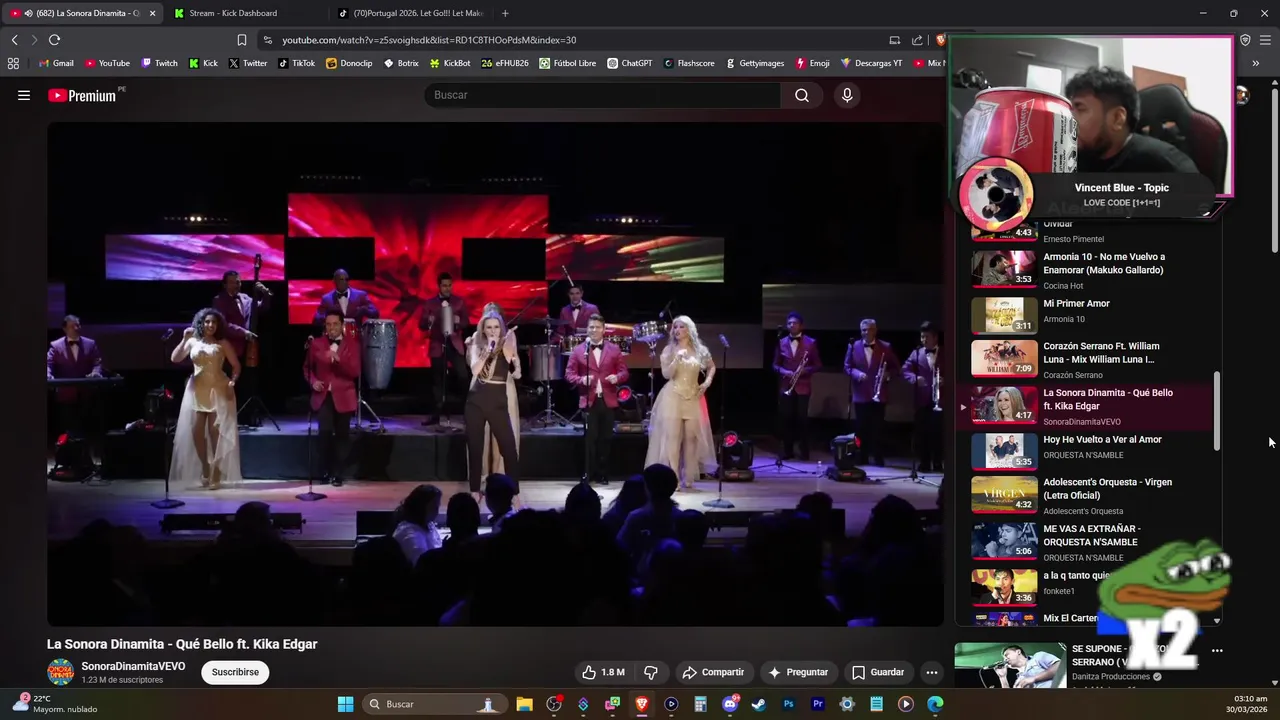Viewport: 1280px width, 720px height.
Task: Open Windows Start menu
Action: click(345, 704)
